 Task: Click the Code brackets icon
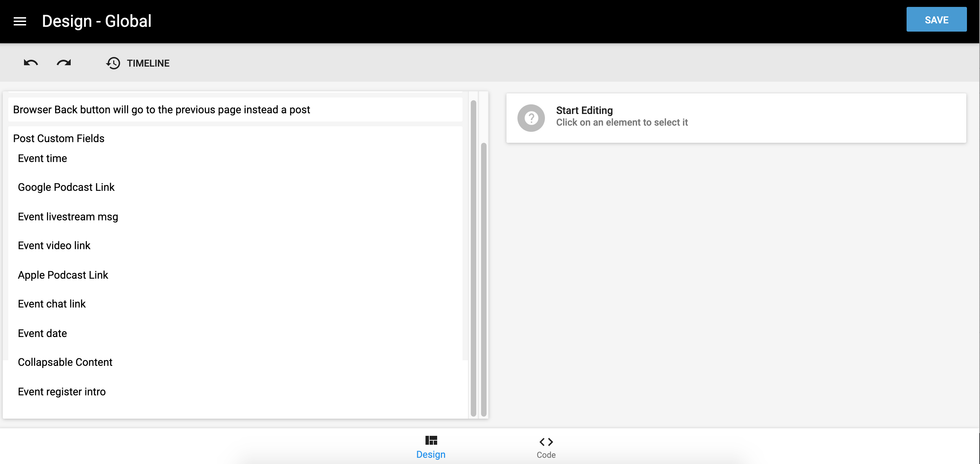(546, 441)
